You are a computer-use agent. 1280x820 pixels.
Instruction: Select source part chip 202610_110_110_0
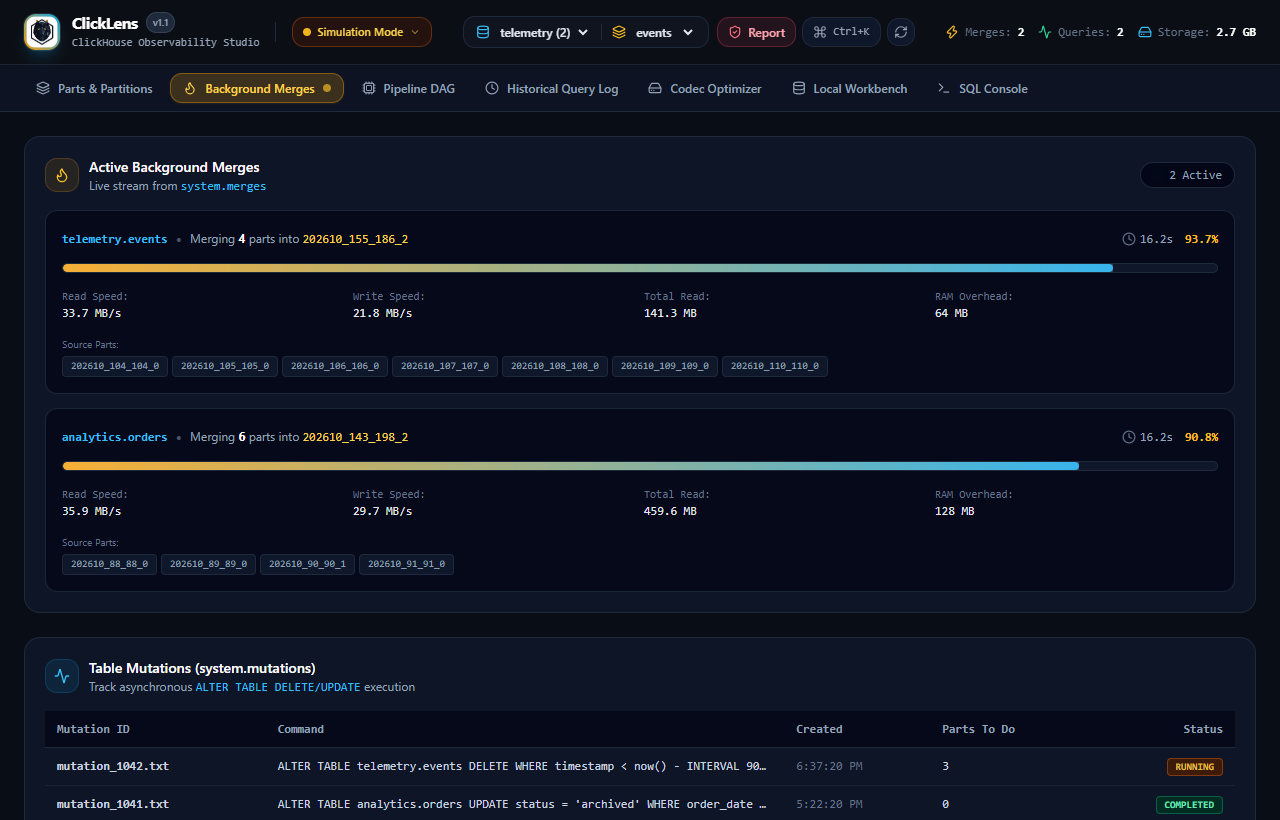(x=775, y=366)
